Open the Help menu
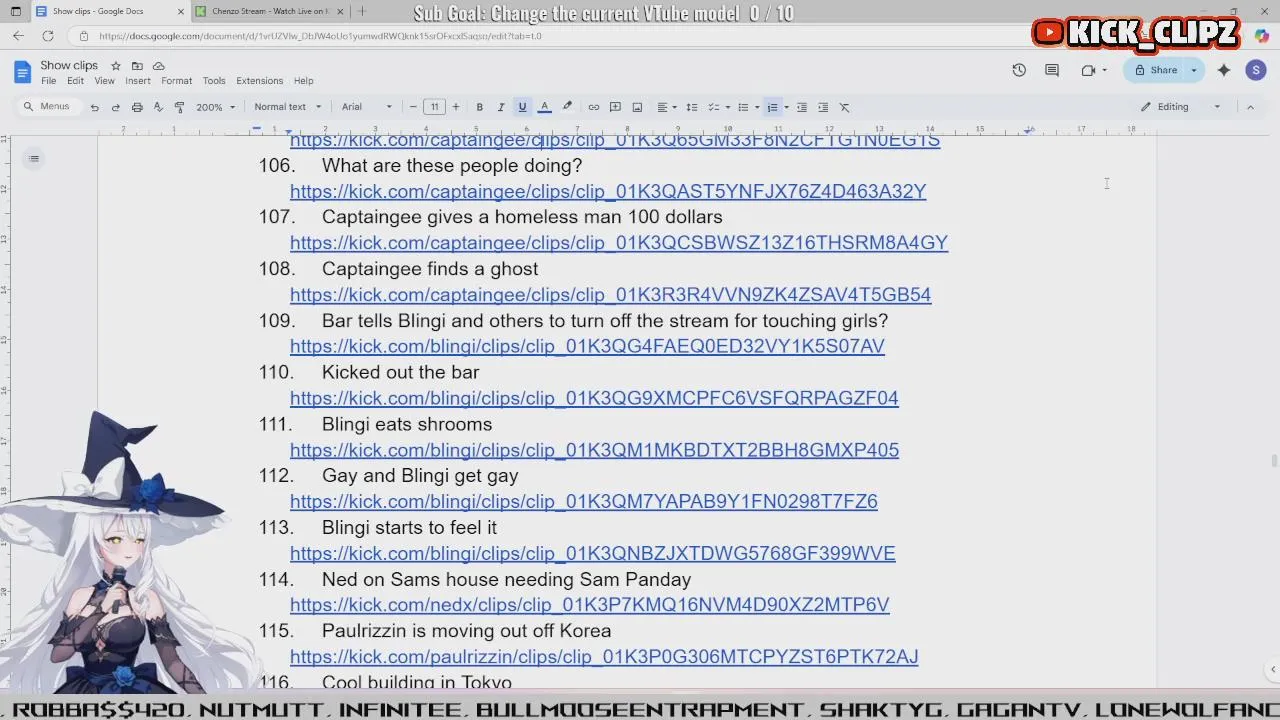1280x720 pixels. click(303, 81)
